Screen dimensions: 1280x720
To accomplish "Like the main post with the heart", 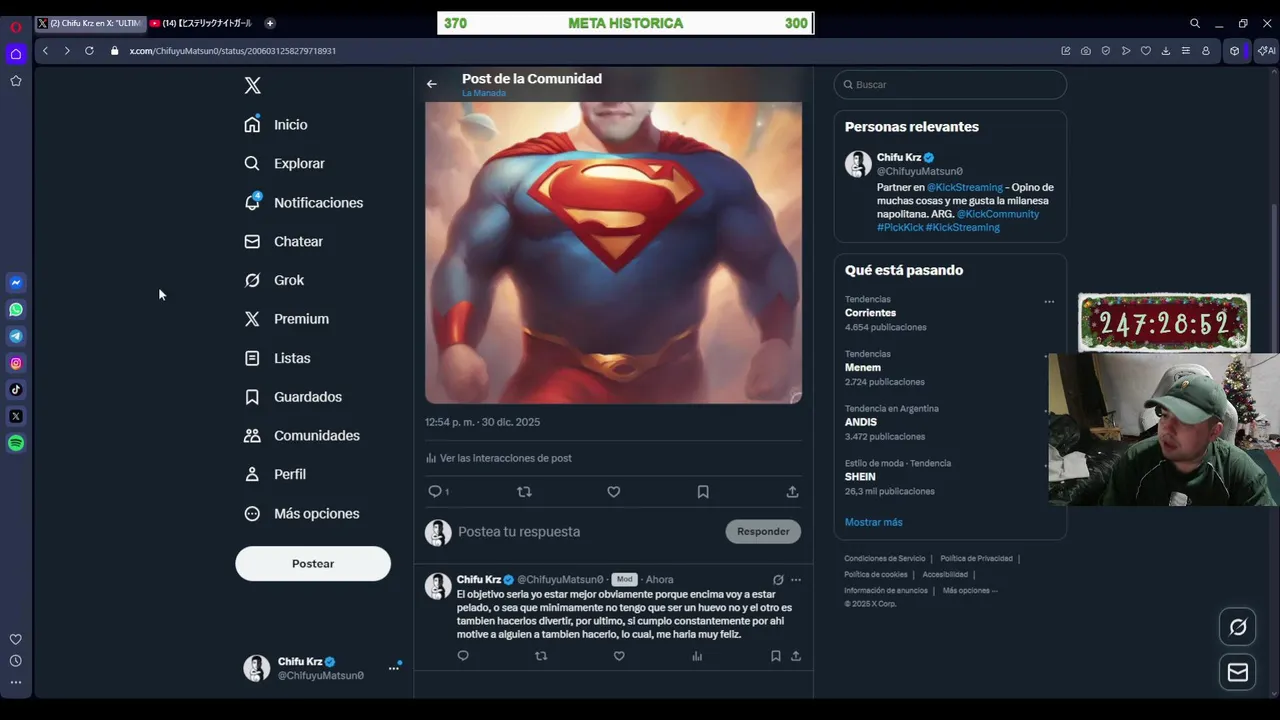I will point(614,492).
